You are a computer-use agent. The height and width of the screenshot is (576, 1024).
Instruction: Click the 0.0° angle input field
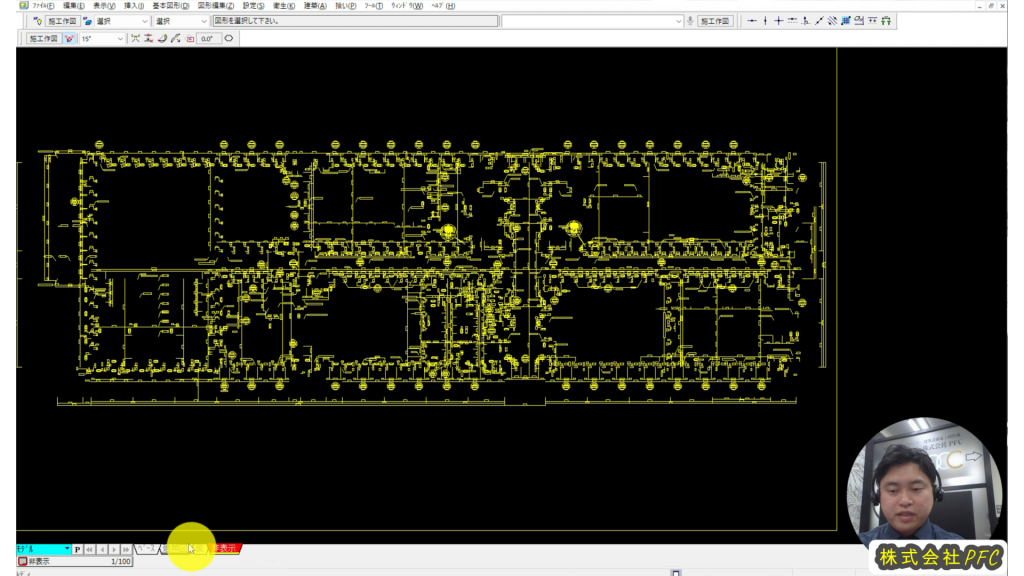[x=208, y=39]
